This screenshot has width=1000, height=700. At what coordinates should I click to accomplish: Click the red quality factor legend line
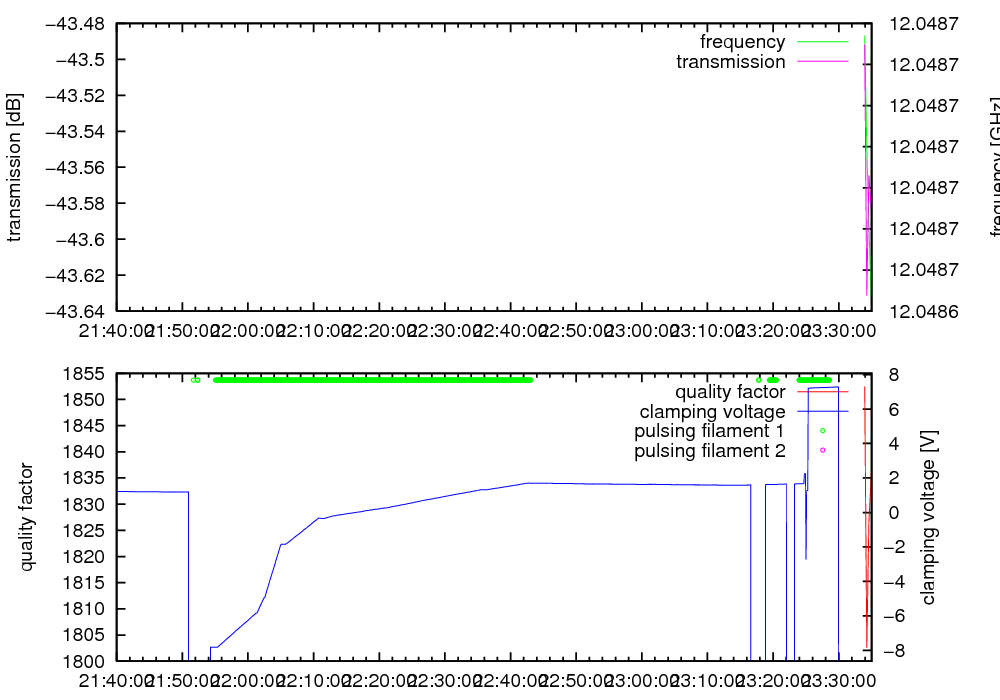[821, 392]
